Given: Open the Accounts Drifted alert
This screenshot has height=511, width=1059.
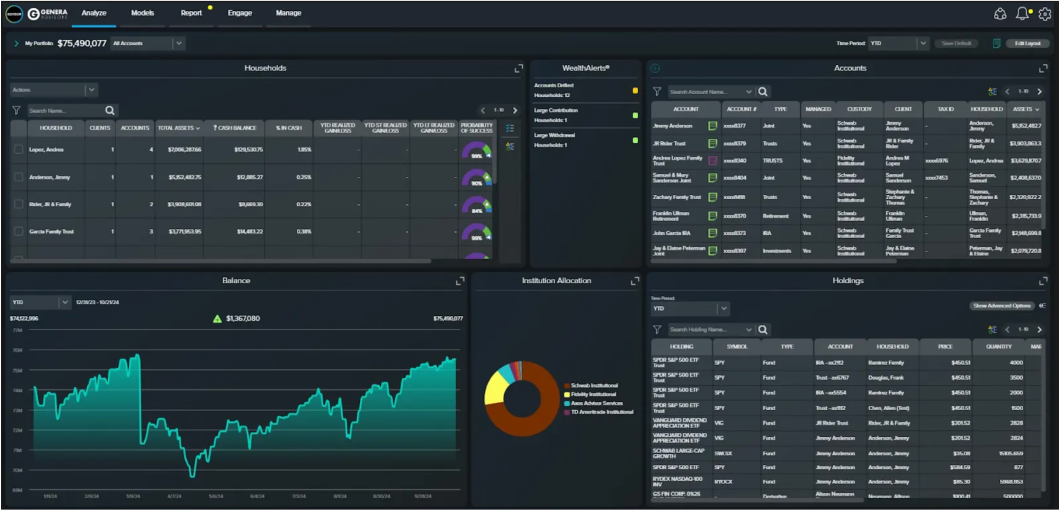Looking at the screenshot, I should (585, 90).
